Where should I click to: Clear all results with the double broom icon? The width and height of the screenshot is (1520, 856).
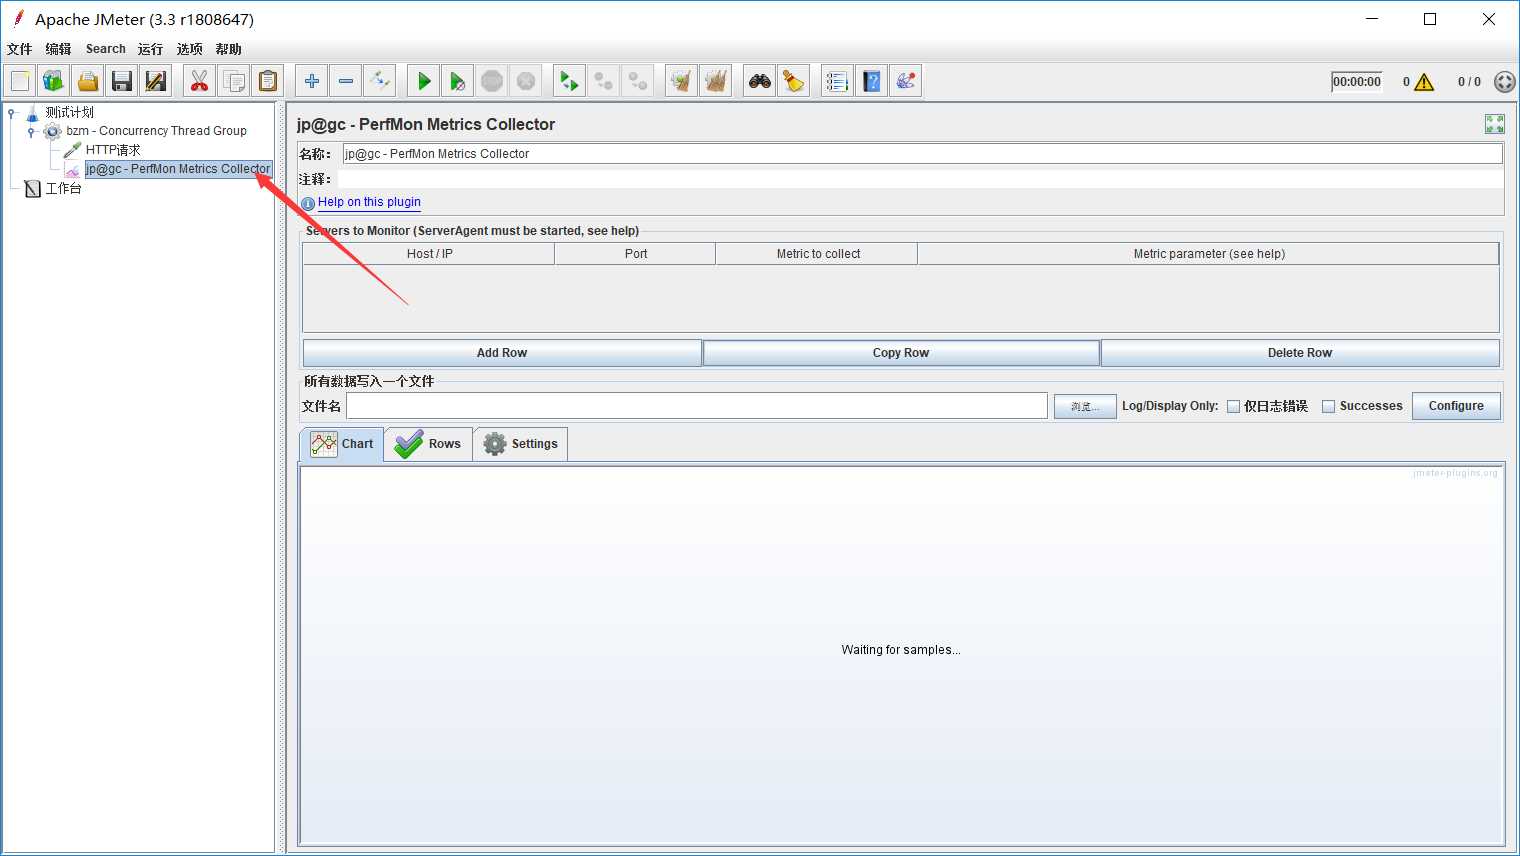pyautogui.click(x=716, y=81)
